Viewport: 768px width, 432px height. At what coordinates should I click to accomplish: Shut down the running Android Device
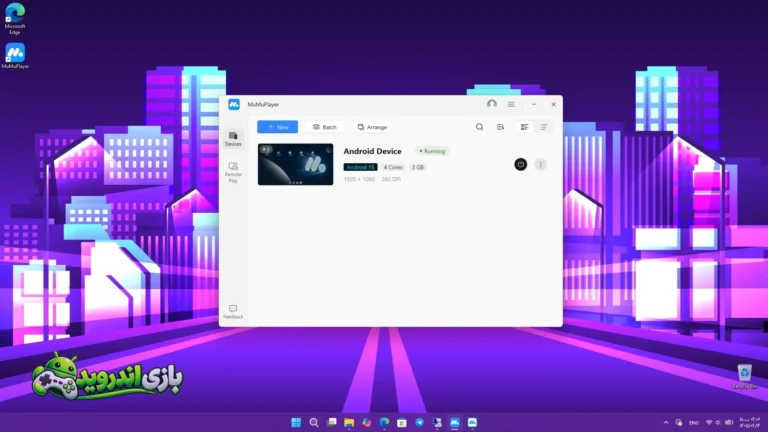click(x=521, y=165)
